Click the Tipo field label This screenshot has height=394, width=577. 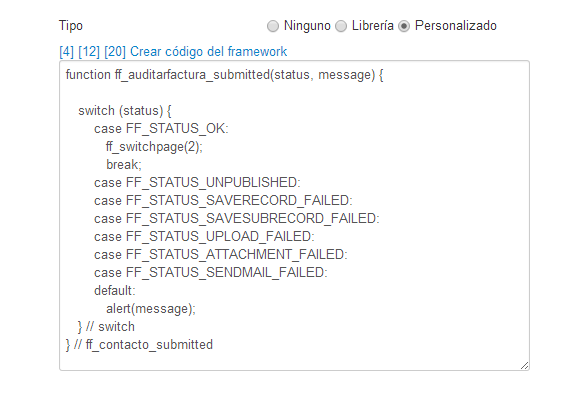click(x=71, y=26)
